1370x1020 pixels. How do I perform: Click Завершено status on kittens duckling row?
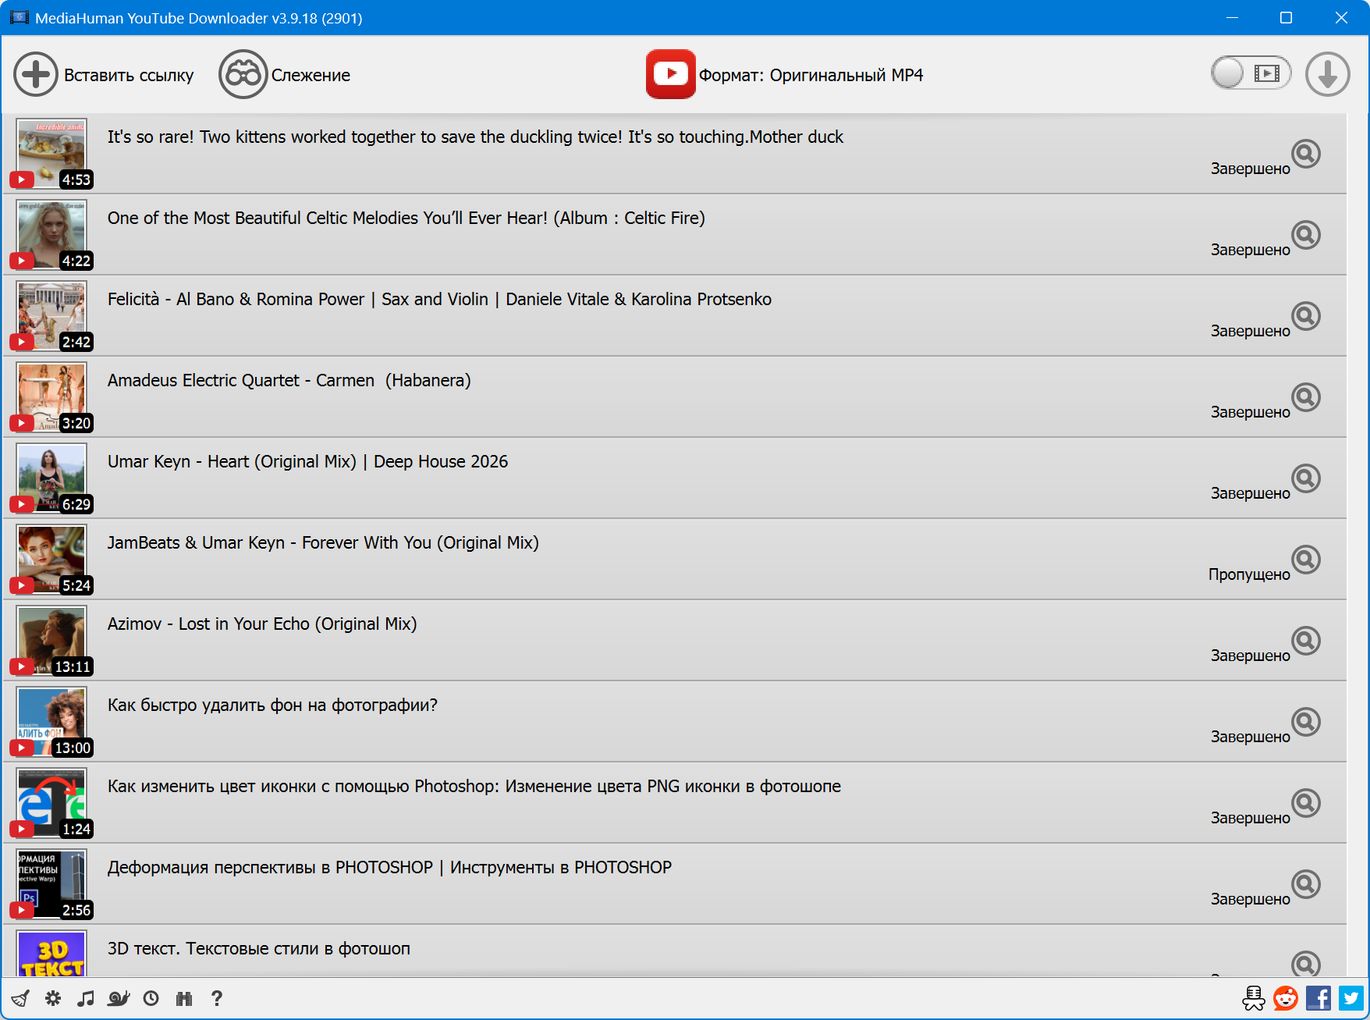(x=1250, y=169)
